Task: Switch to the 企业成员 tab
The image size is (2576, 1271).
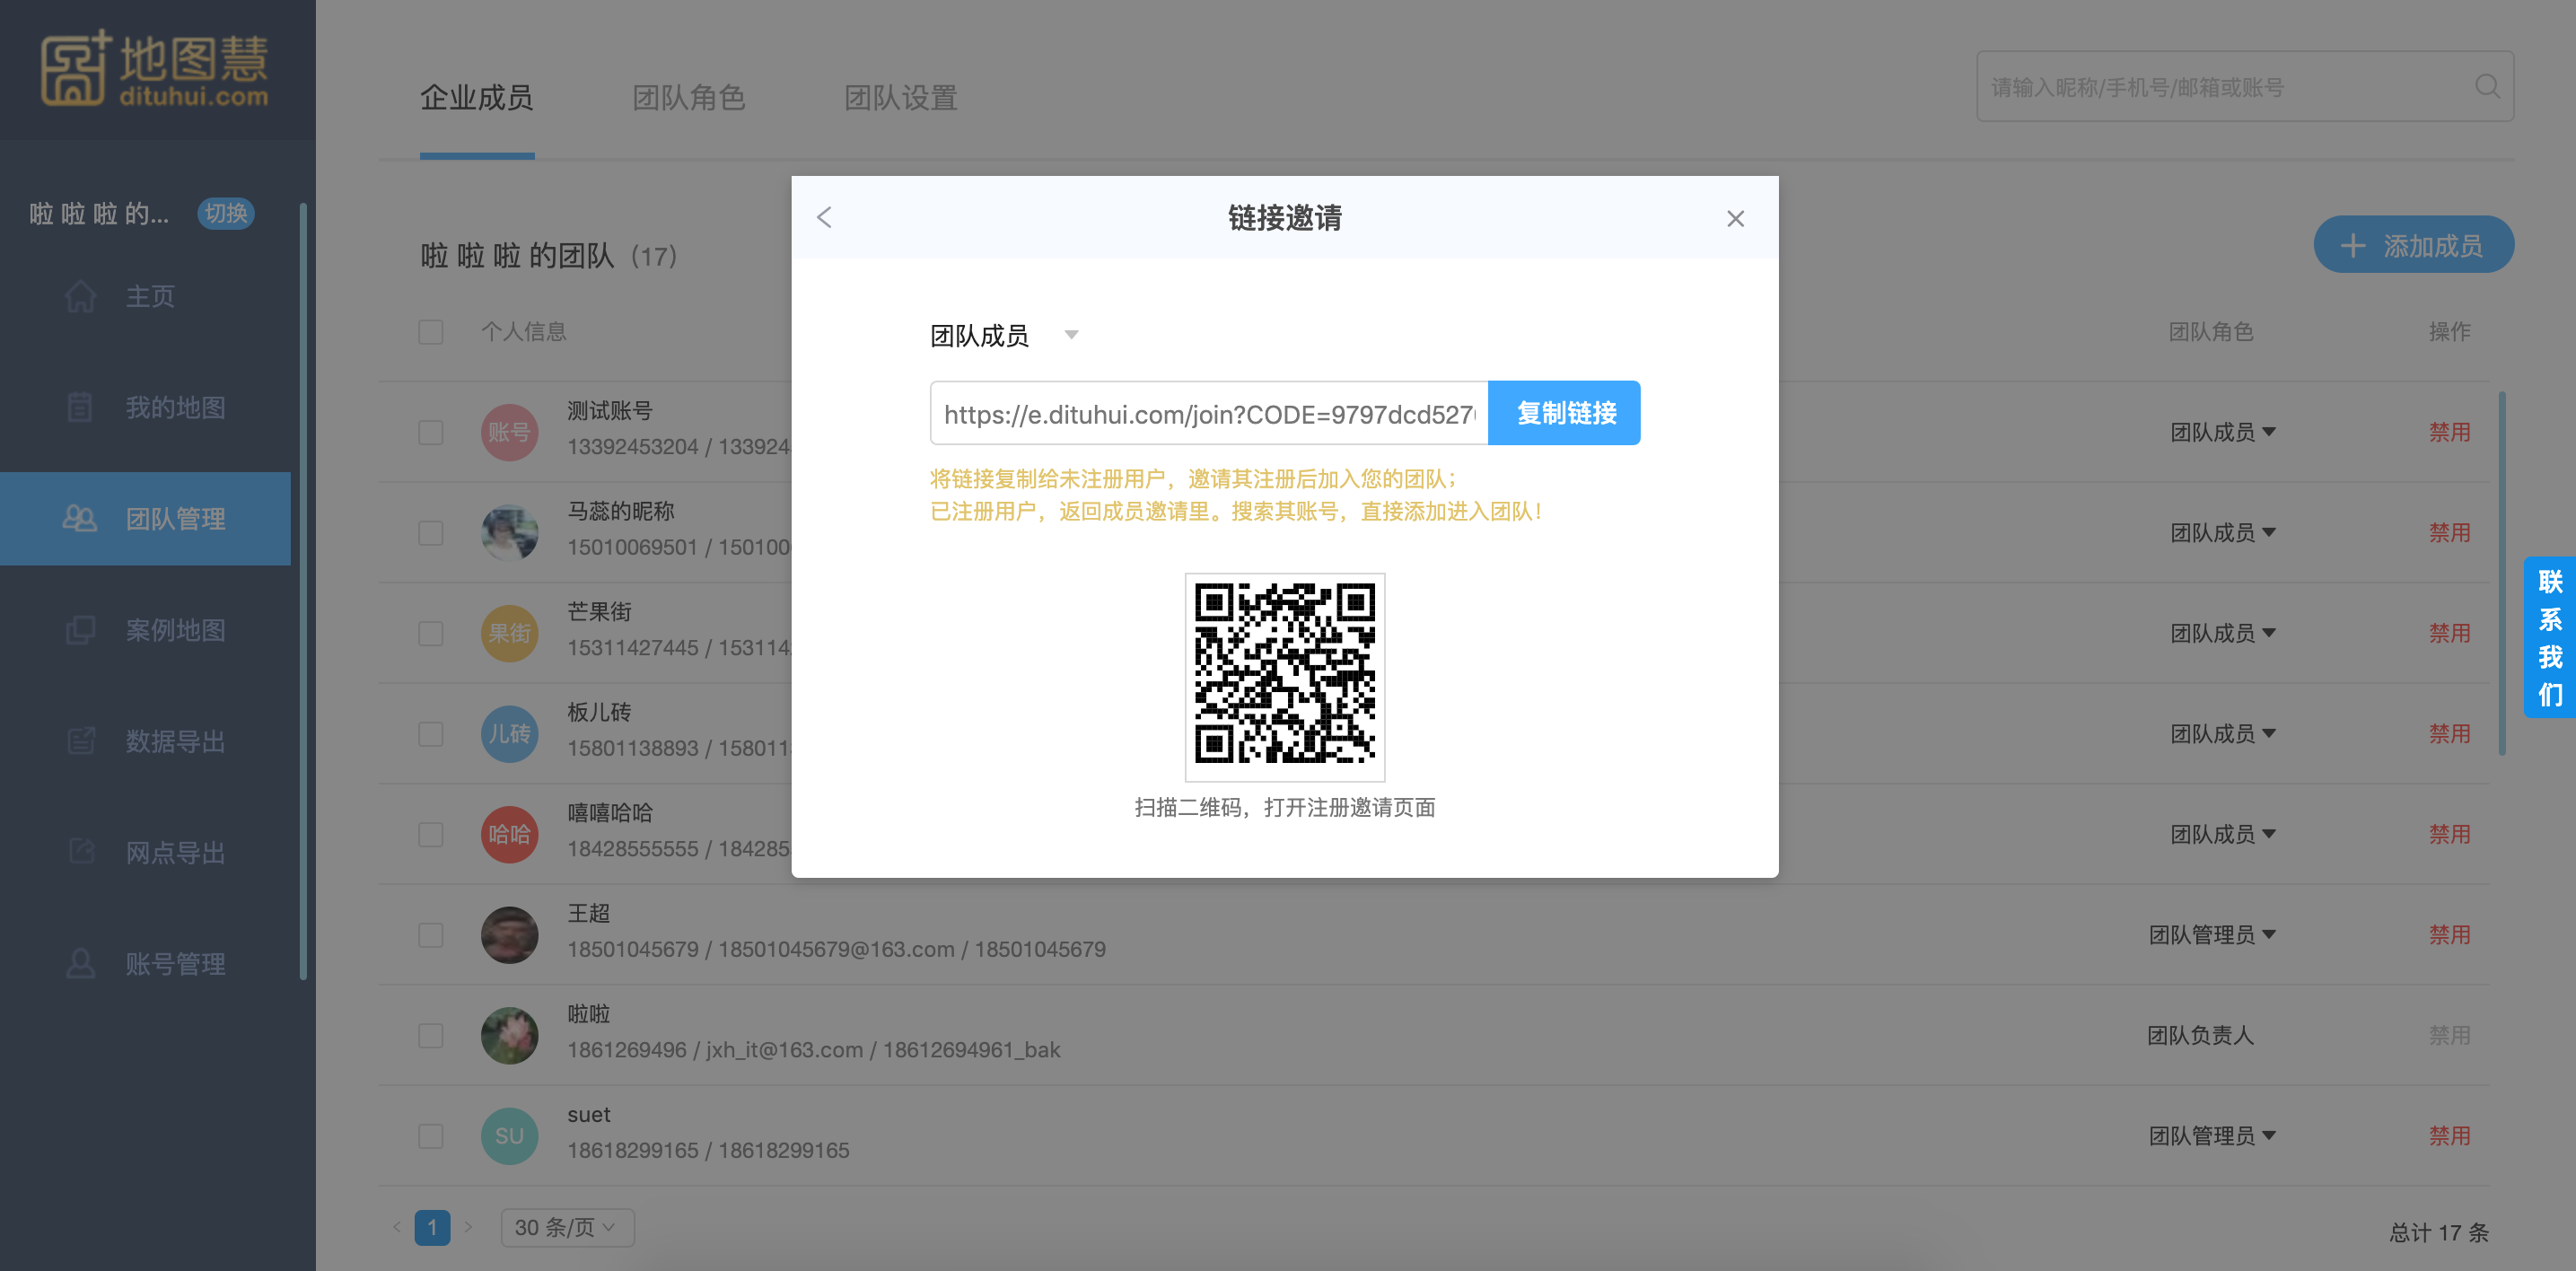Action: pos(477,97)
